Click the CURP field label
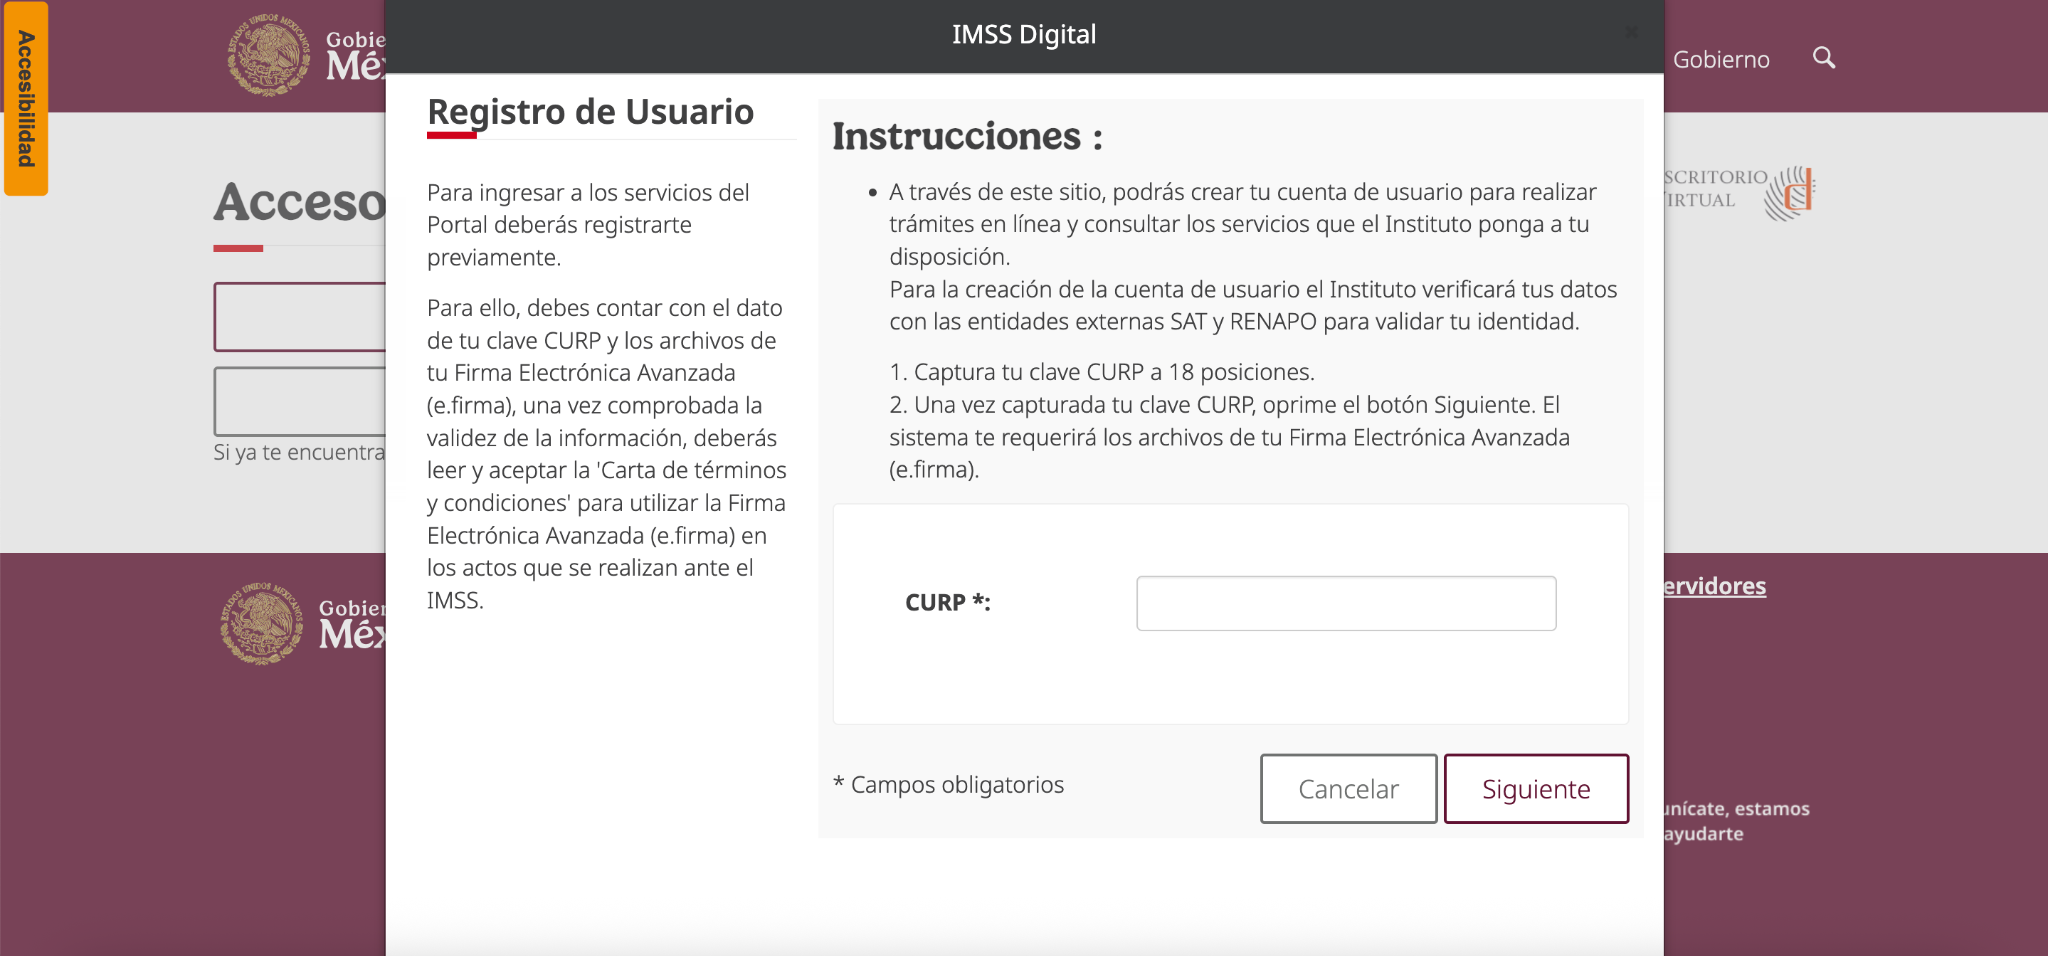 947,602
